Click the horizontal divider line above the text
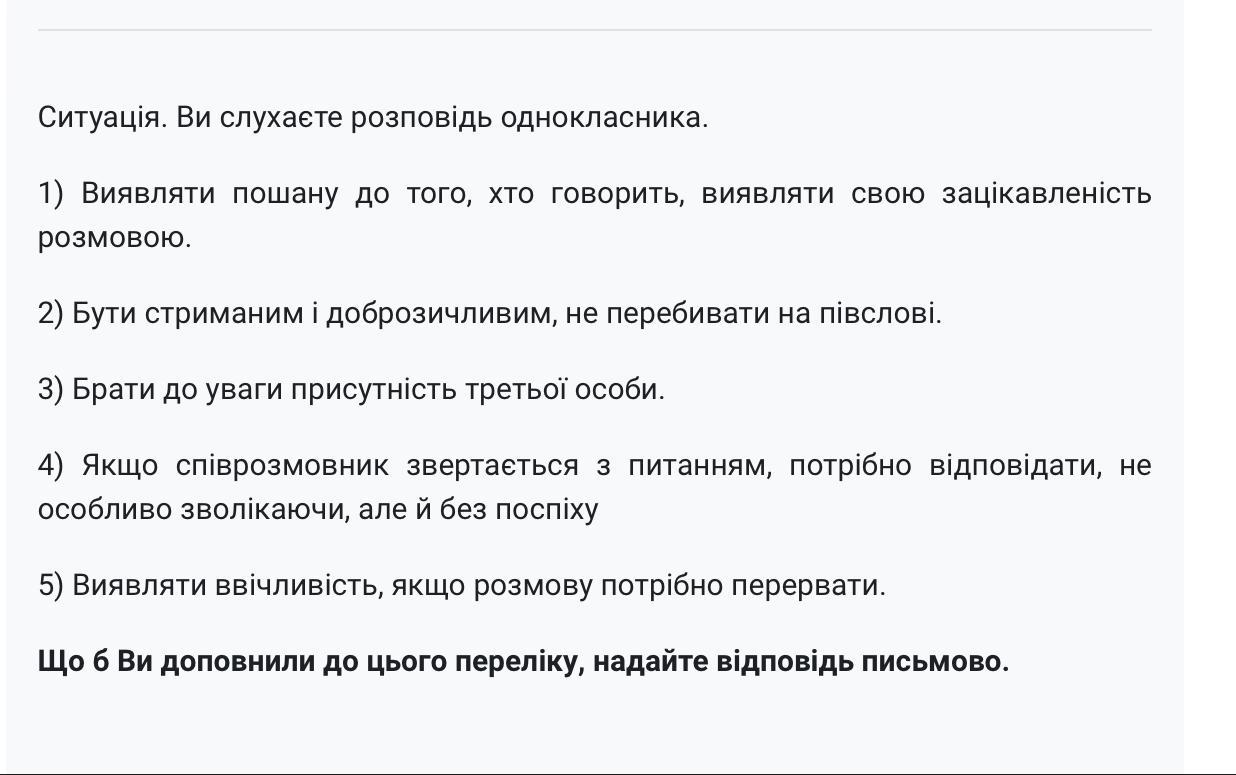This screenshot has height=775, width=1236. coord(594,30)
